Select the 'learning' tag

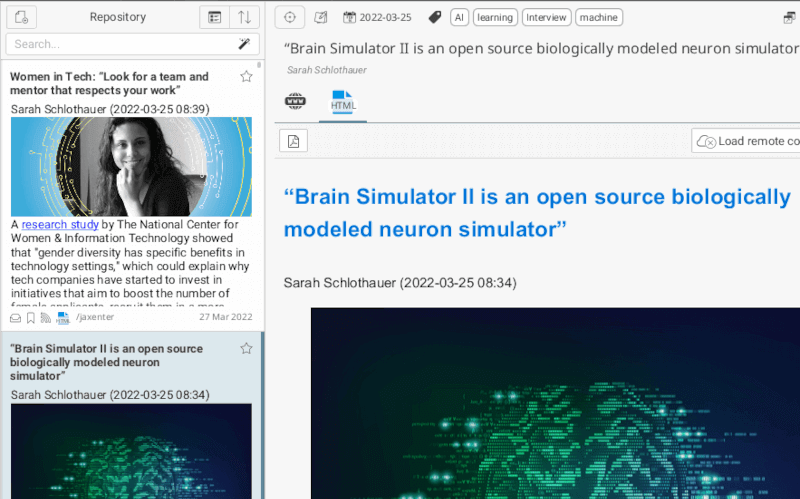pos(494,17)
